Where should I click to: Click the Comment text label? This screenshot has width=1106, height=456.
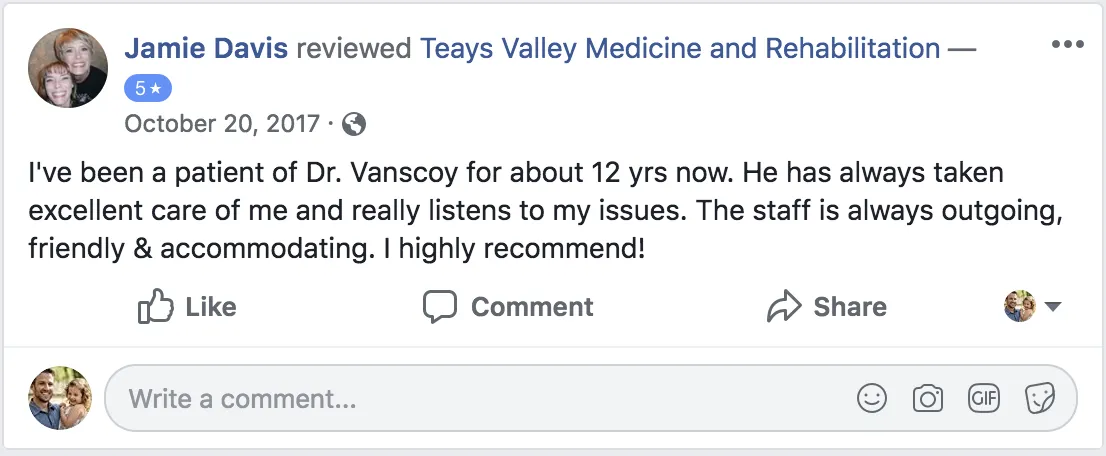(x=532, y=306)
